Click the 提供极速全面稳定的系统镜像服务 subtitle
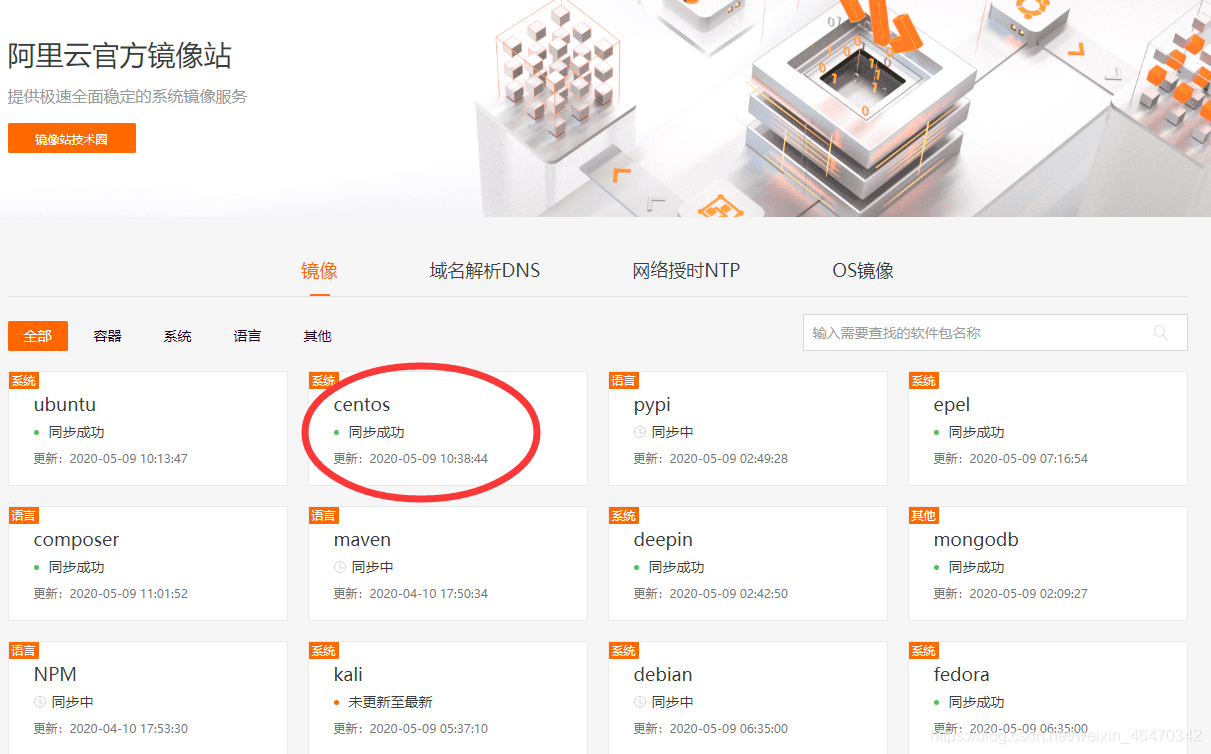Screen dimensions: 1211x754 (x=127, y=97)
